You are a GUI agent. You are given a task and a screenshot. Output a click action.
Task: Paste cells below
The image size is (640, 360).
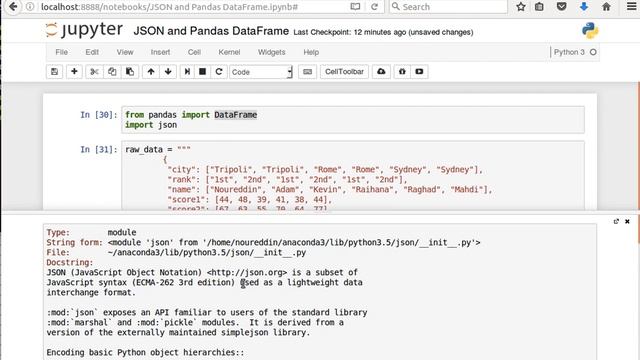click(x=130, y=72)
